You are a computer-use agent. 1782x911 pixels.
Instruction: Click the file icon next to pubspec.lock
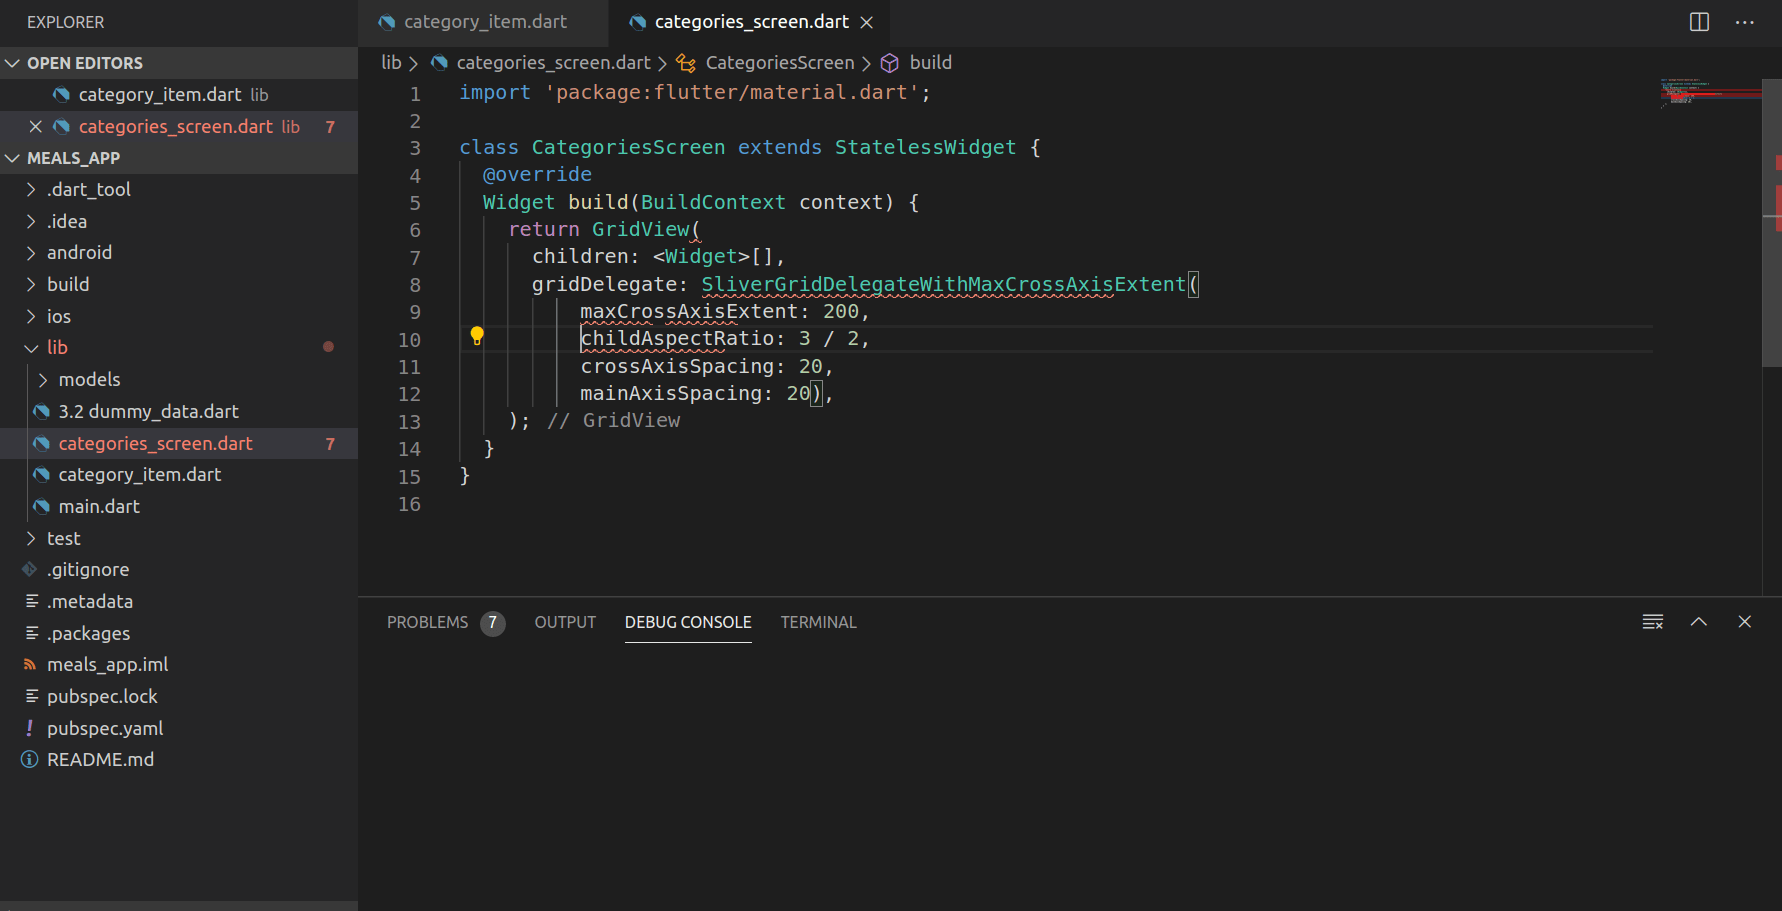click(32, 696)
